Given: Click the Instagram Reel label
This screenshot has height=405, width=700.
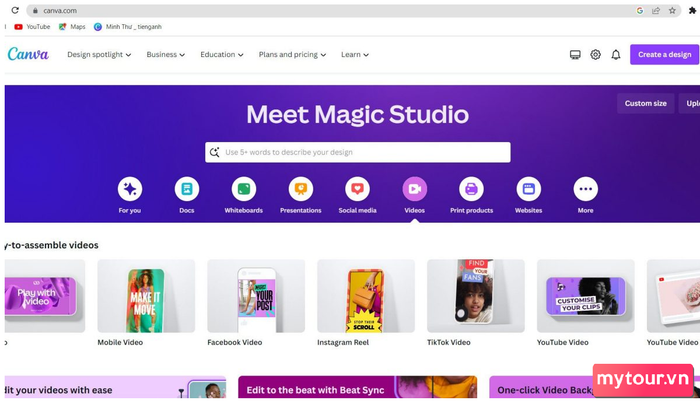Looking at the screenshot, I should [343, 342].
